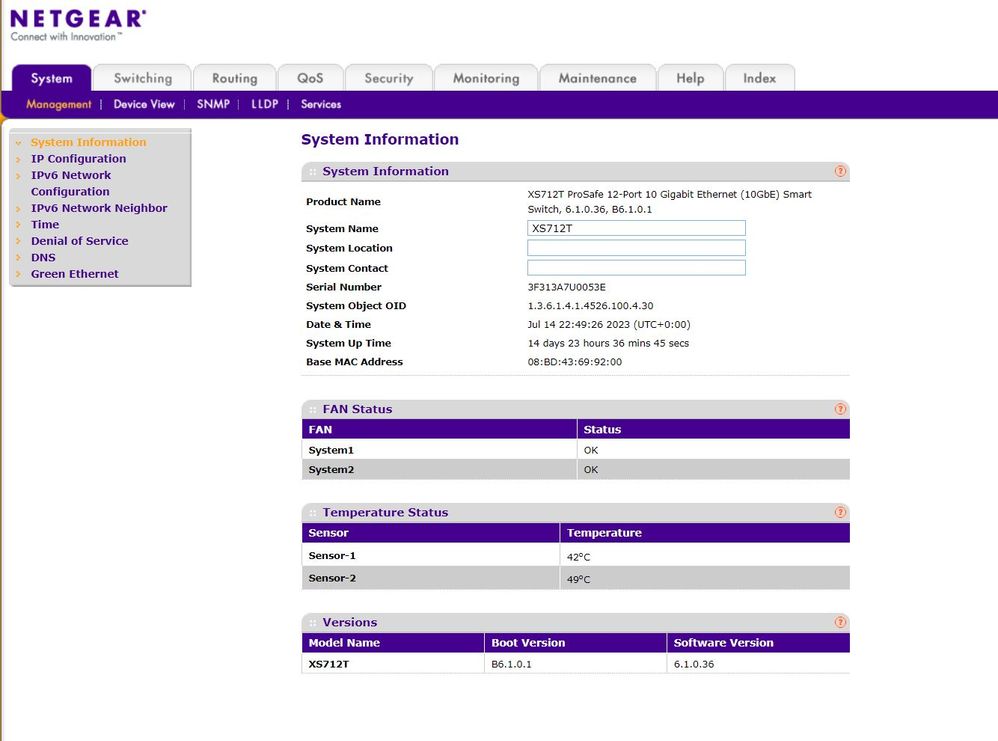Open the Device View submenu

click(x=144, y=104)
